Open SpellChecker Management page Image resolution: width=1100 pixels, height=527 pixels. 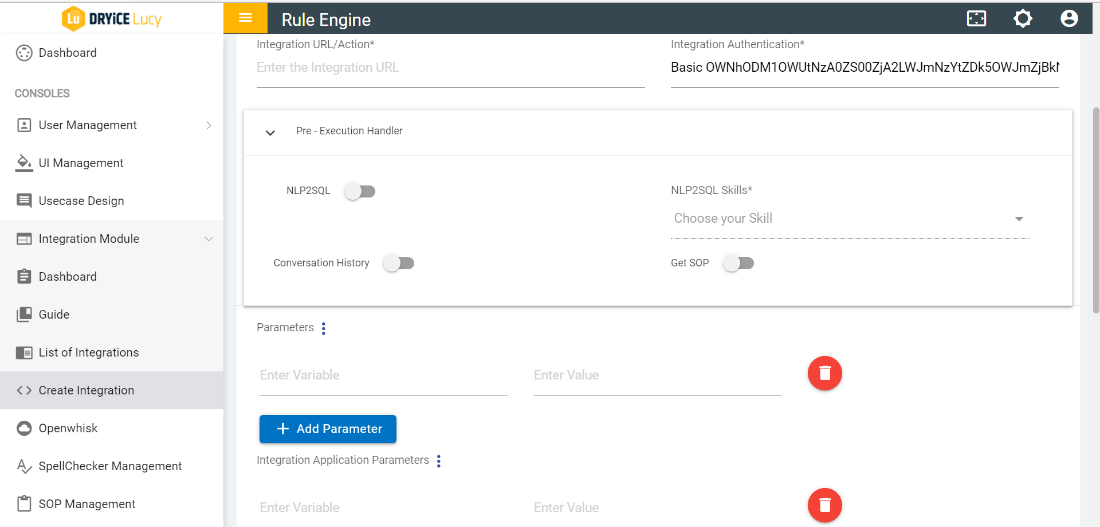pos(110,466)
